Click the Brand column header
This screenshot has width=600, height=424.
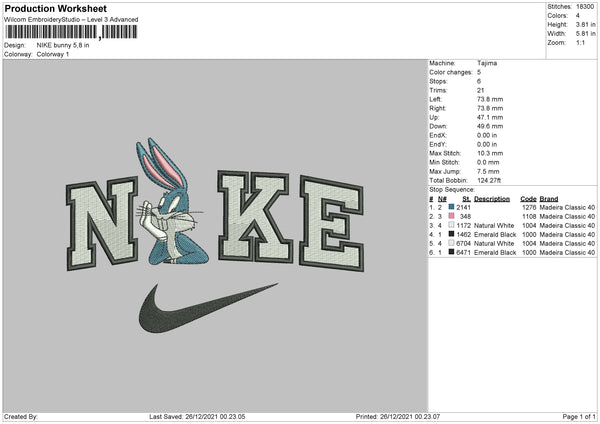click(x=553, y=198)
